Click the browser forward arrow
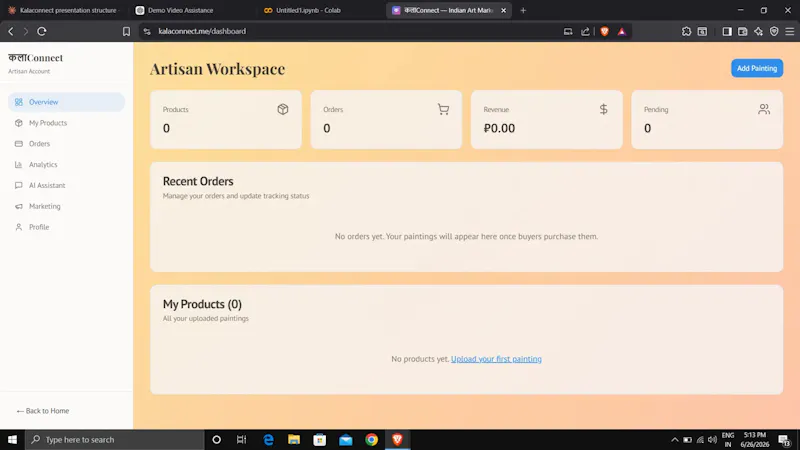 (26, 31)
